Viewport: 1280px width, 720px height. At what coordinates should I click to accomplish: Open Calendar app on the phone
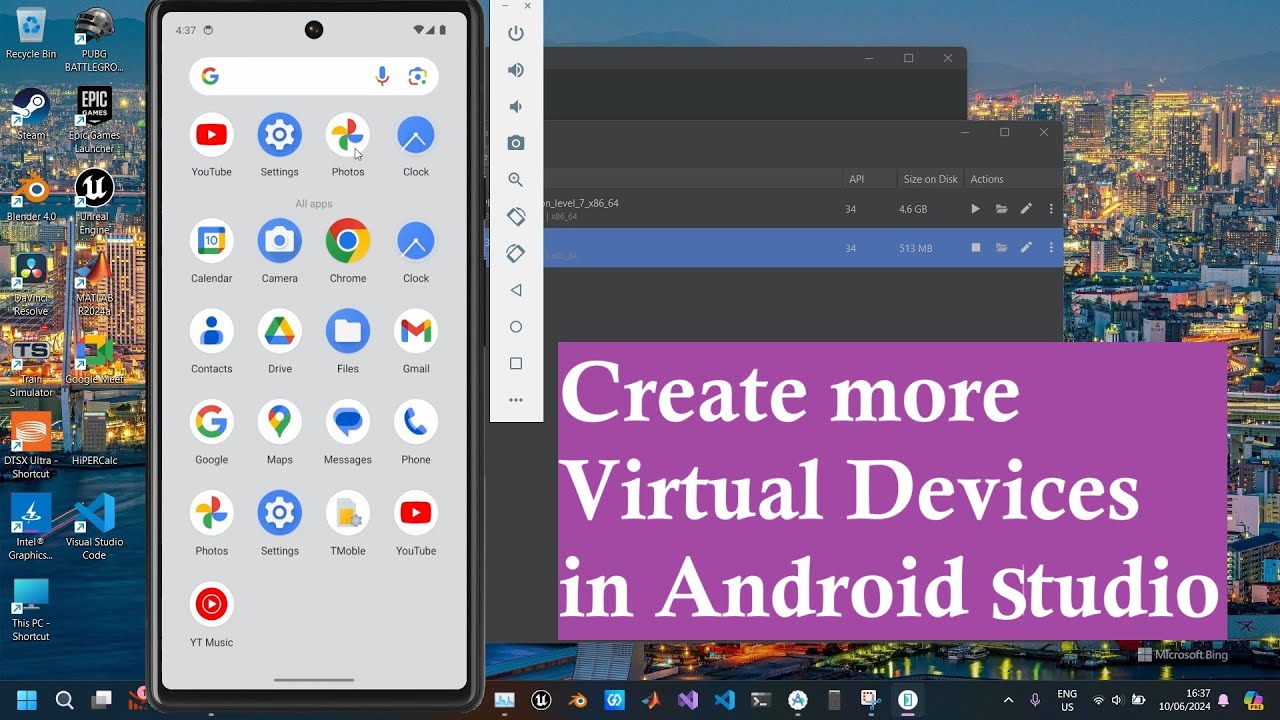point(212,250)
